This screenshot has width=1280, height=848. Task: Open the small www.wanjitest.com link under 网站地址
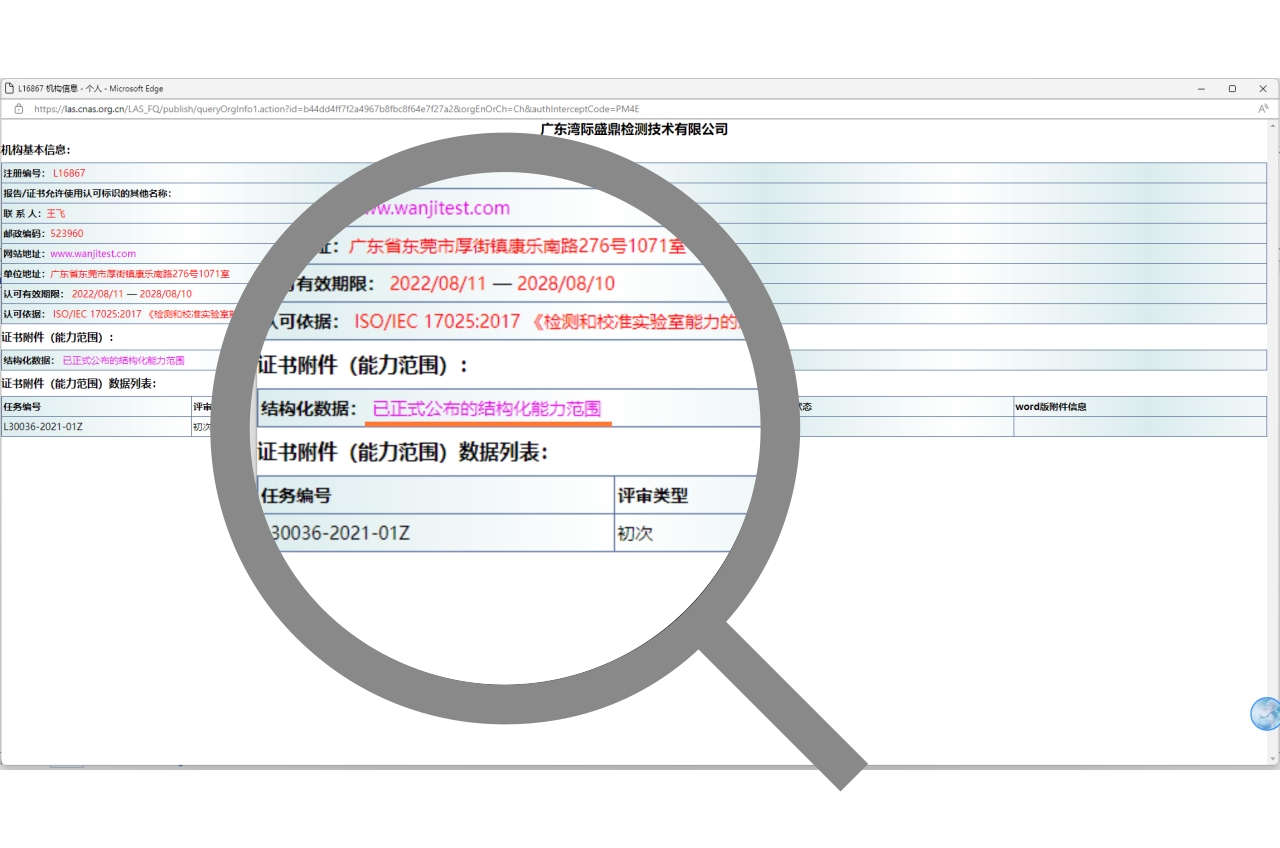click(93, 254)
